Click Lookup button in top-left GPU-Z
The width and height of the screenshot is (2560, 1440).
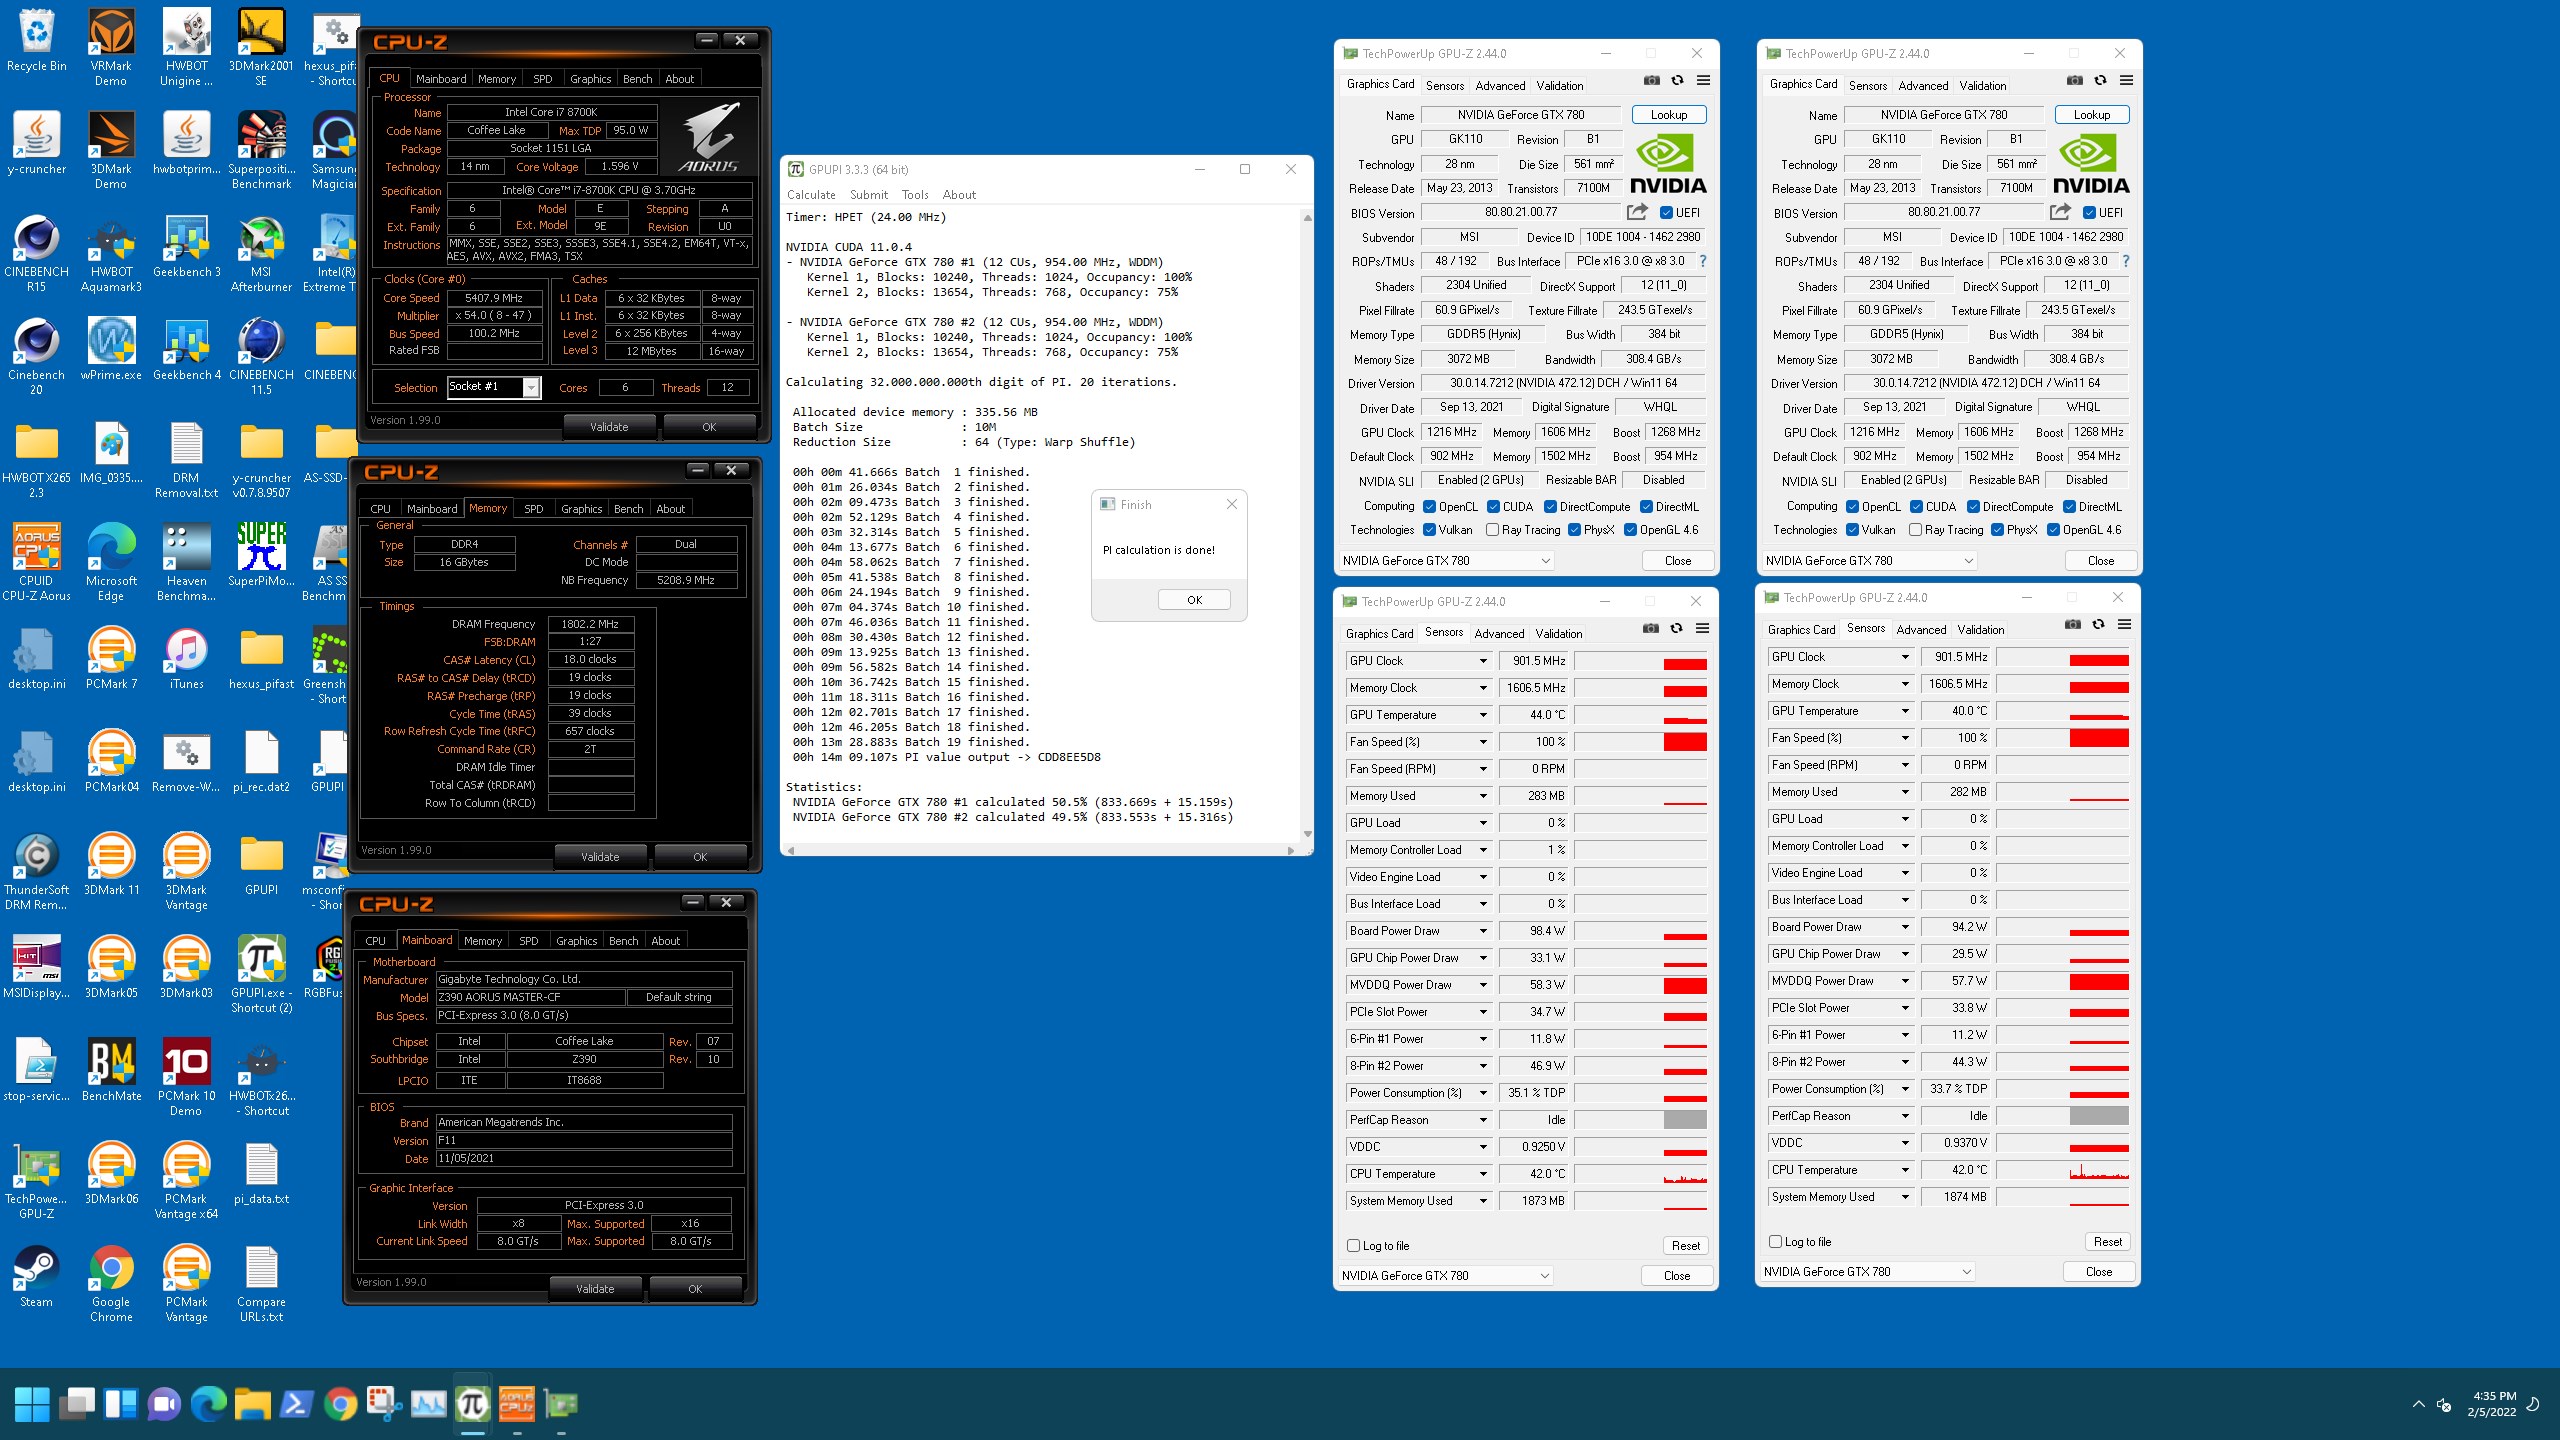coord(1669,115)
